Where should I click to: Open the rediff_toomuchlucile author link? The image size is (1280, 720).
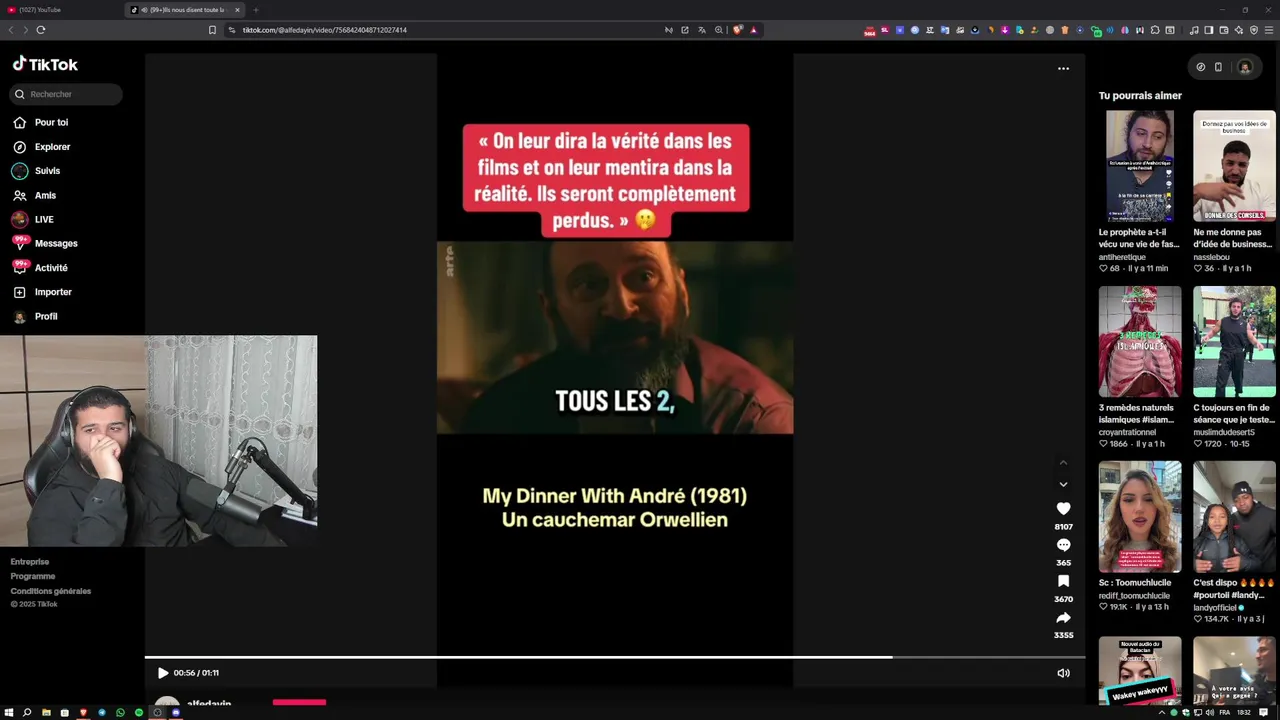coord(1134,596)
